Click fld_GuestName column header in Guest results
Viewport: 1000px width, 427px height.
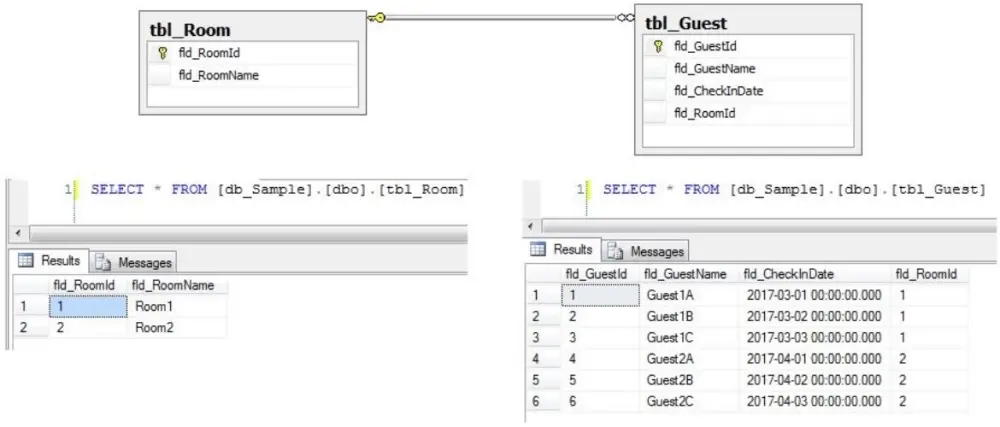(x=689, y=274)
